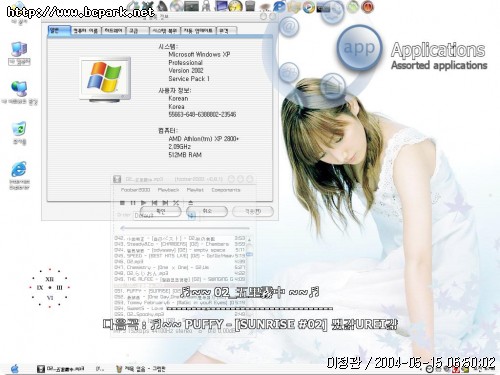The width and height of the screenshot is (500, 375).
Task: Click the 확인 button in System Properties
Action: coord(160,211)
